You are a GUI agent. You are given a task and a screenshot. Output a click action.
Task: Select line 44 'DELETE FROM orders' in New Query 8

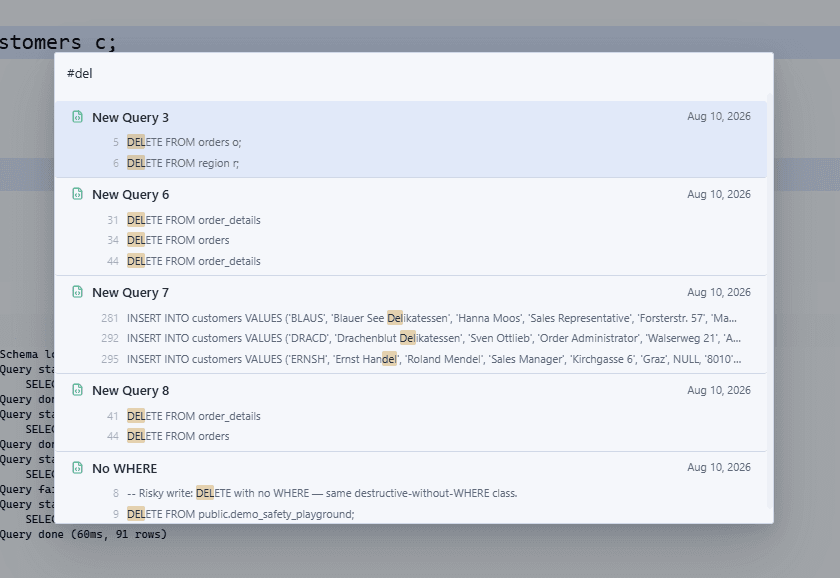click(x=178, y=436)
